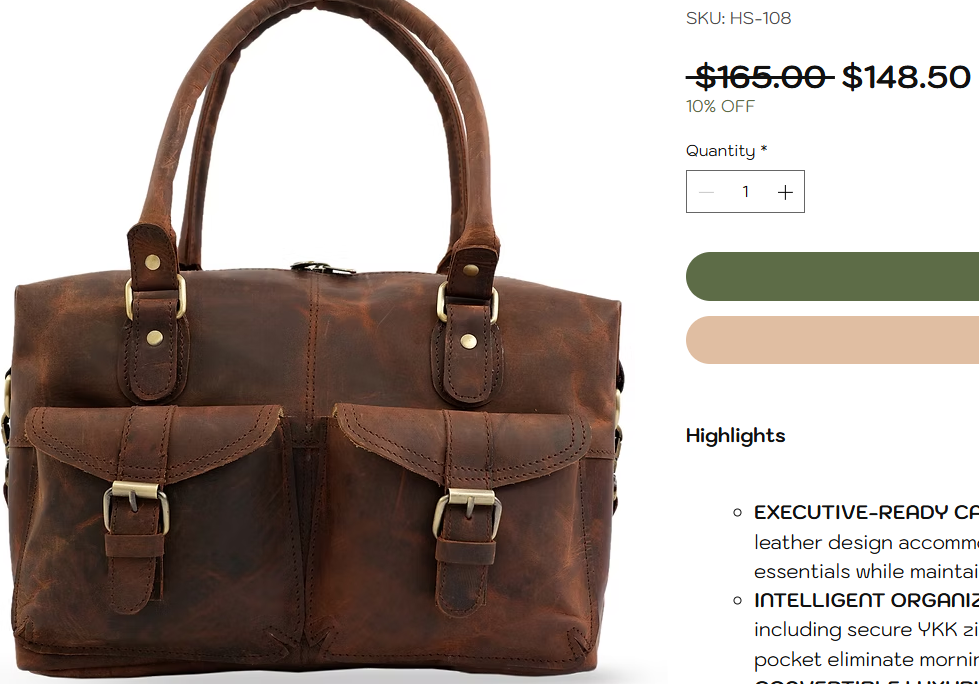
Task: Click the right pocket buckle on bag
Action: [x=467, y=513]
